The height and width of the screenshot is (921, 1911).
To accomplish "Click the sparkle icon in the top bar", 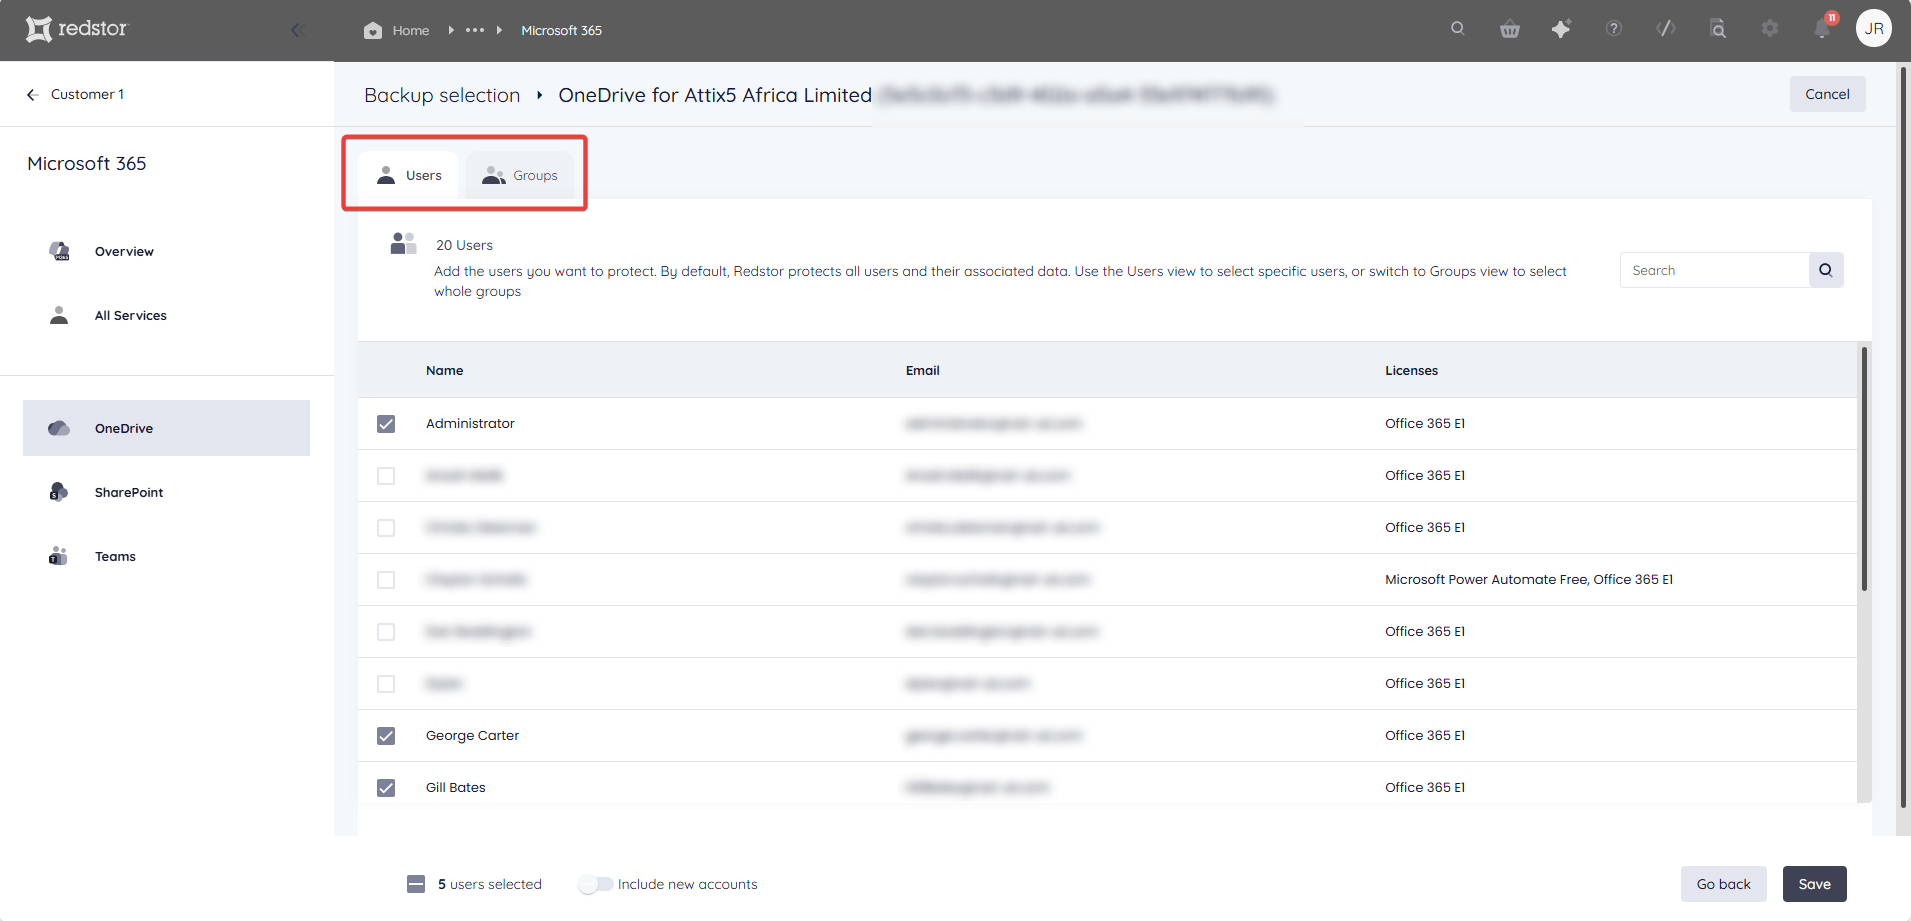I will 1561,29.
